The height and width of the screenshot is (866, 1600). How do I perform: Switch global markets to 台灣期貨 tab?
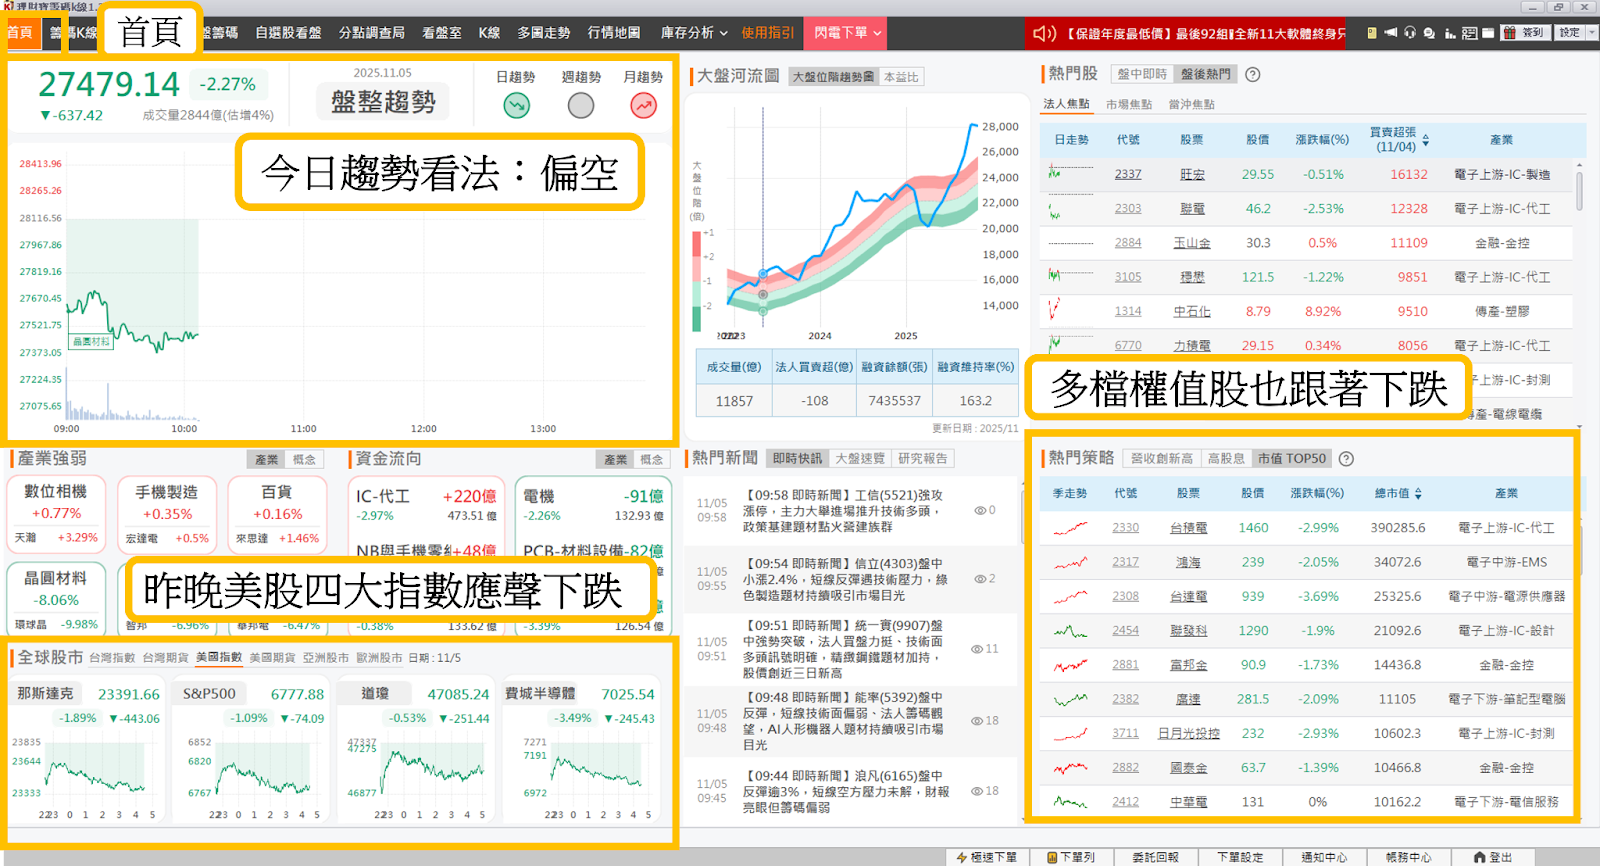tap(166, 658)
